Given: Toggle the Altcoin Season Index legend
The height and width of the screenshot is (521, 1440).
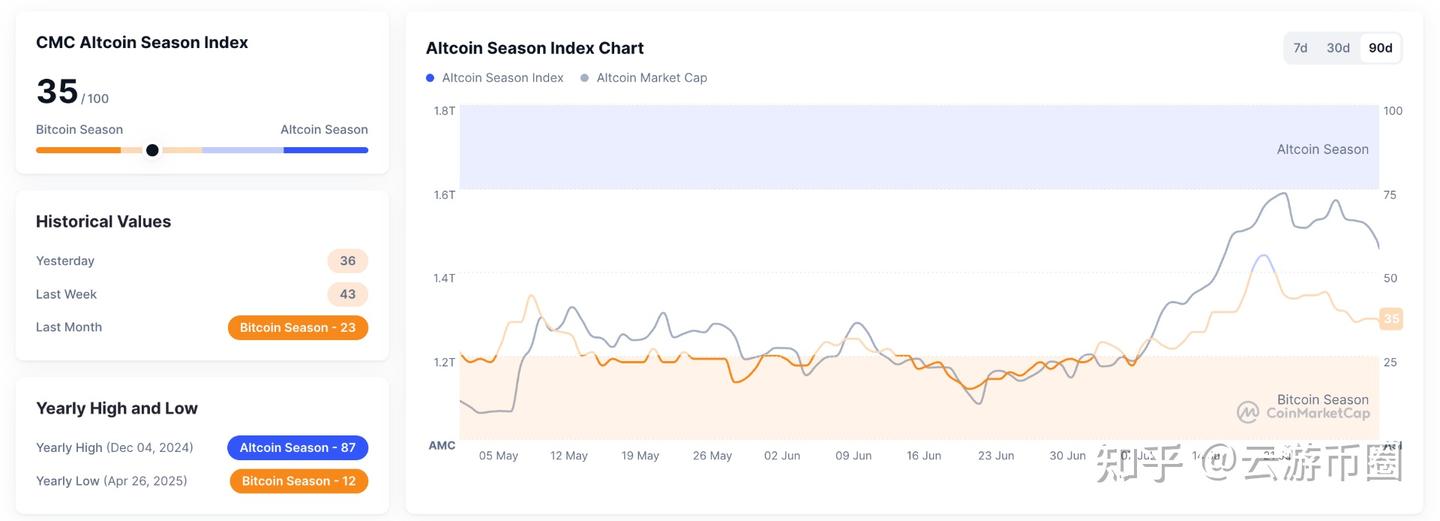Looking at the screenshot, I should point(502,78).
